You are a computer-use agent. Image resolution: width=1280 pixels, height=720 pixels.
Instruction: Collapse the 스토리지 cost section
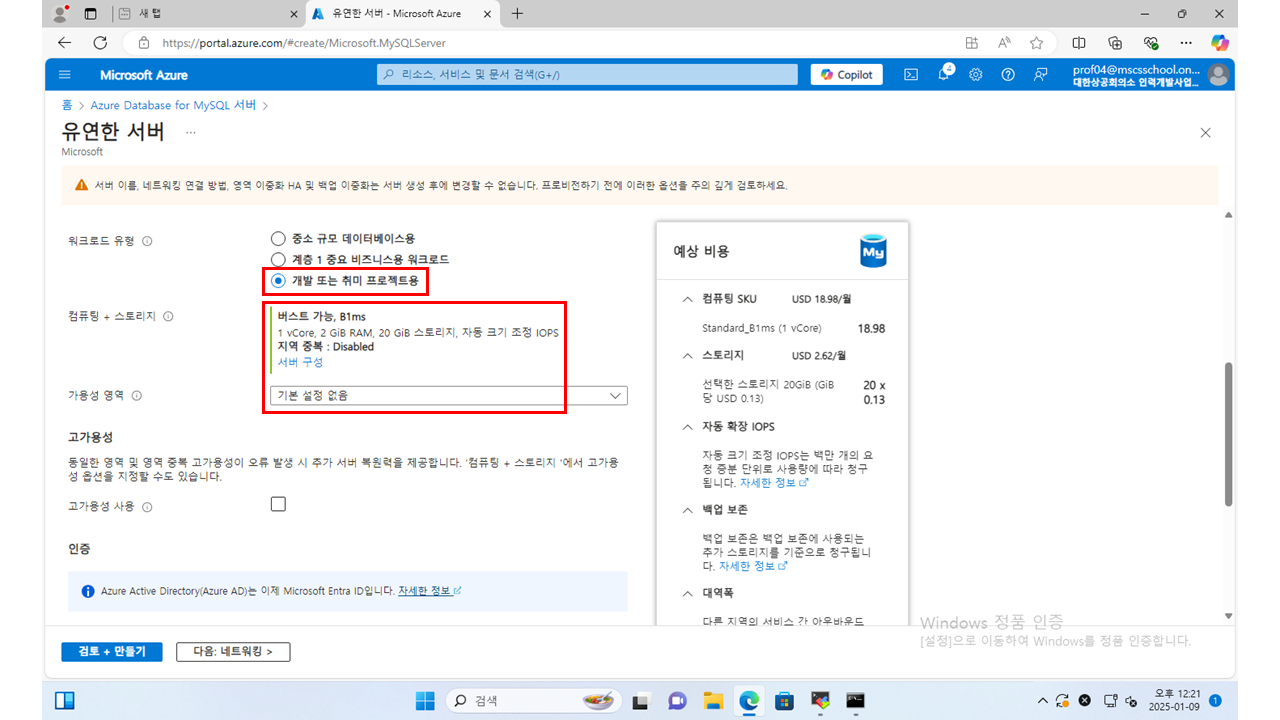[687, 355]
